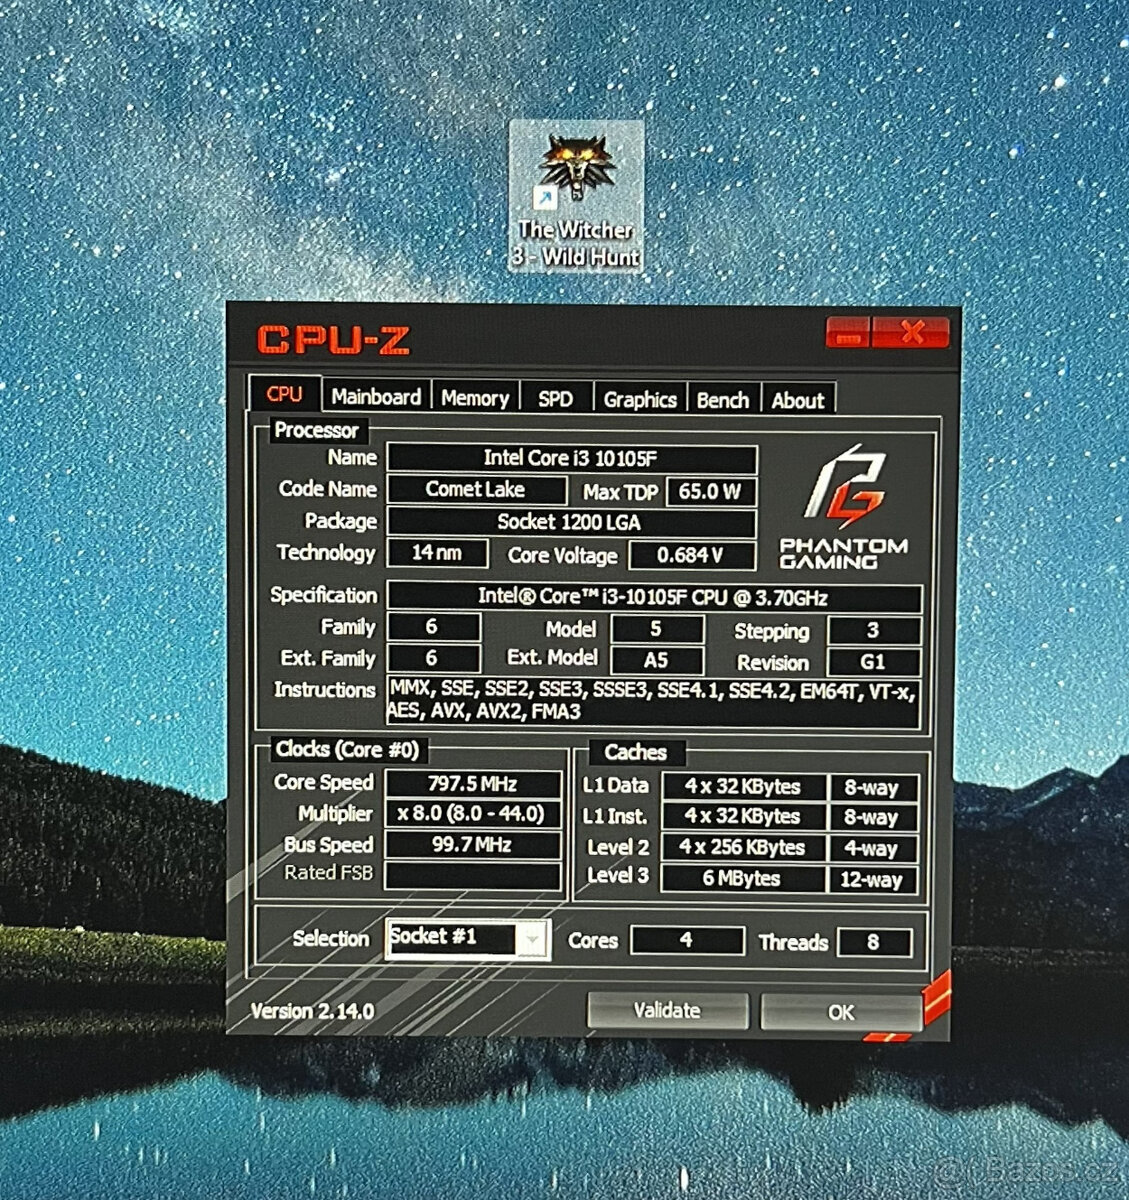Switch to the About tab
Image resolution: width=1129 pixels, height=1200 pixels.
[799, 400]
